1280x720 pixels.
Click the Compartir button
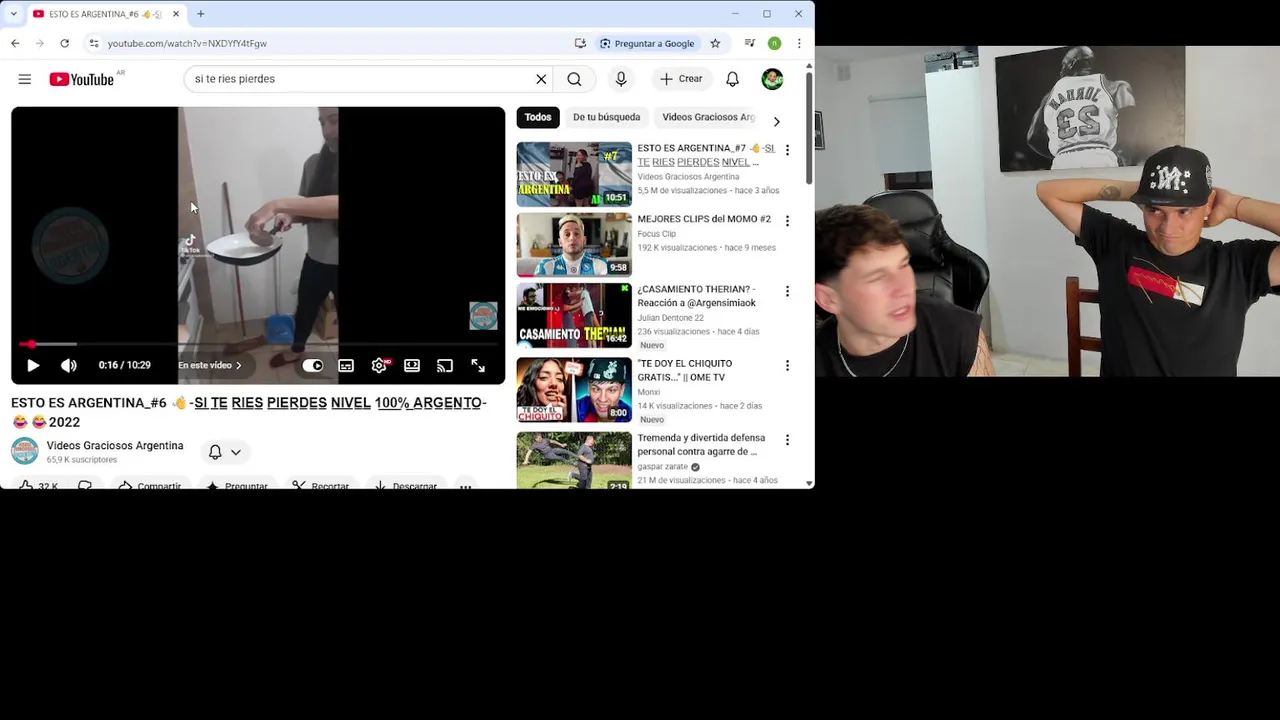[149, 486]
